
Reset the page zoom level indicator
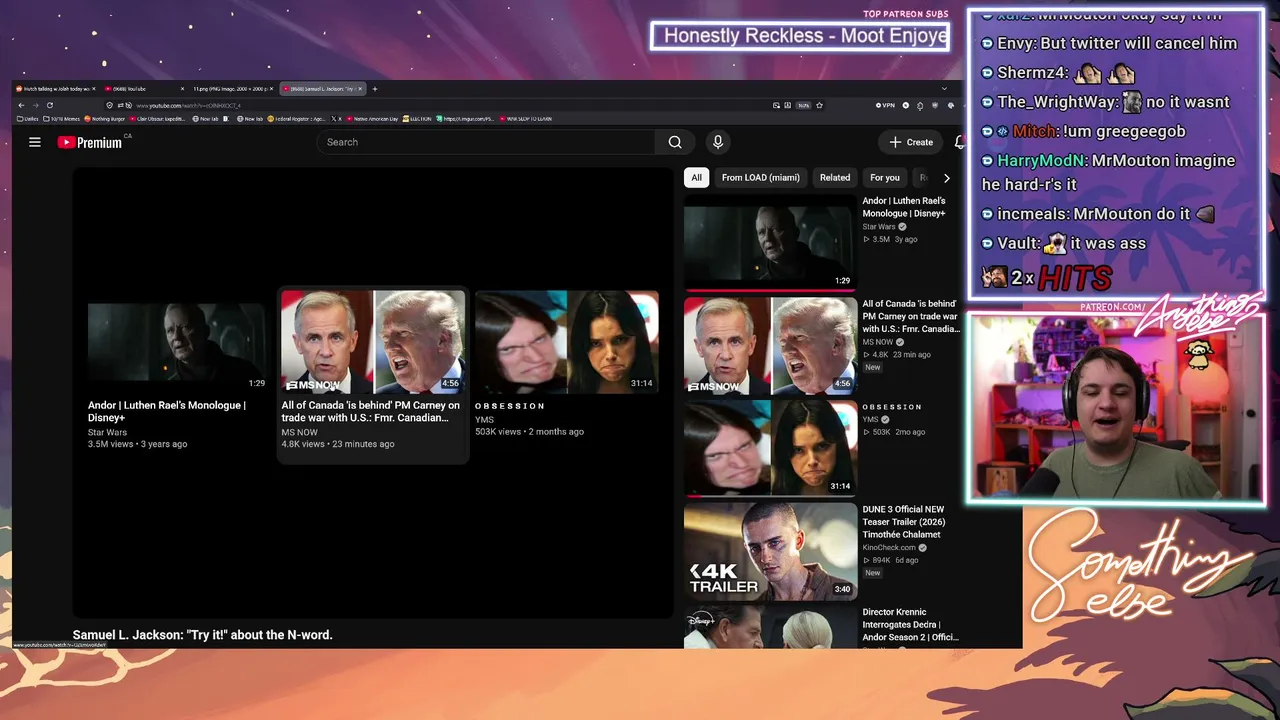coord(803,105)
